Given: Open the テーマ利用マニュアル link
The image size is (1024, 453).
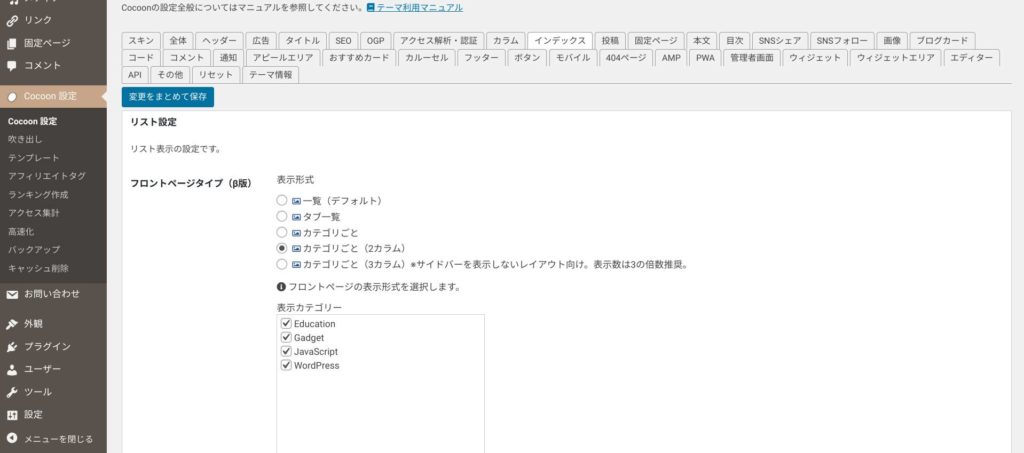Looking at the screenshot, I should [419, 8].
